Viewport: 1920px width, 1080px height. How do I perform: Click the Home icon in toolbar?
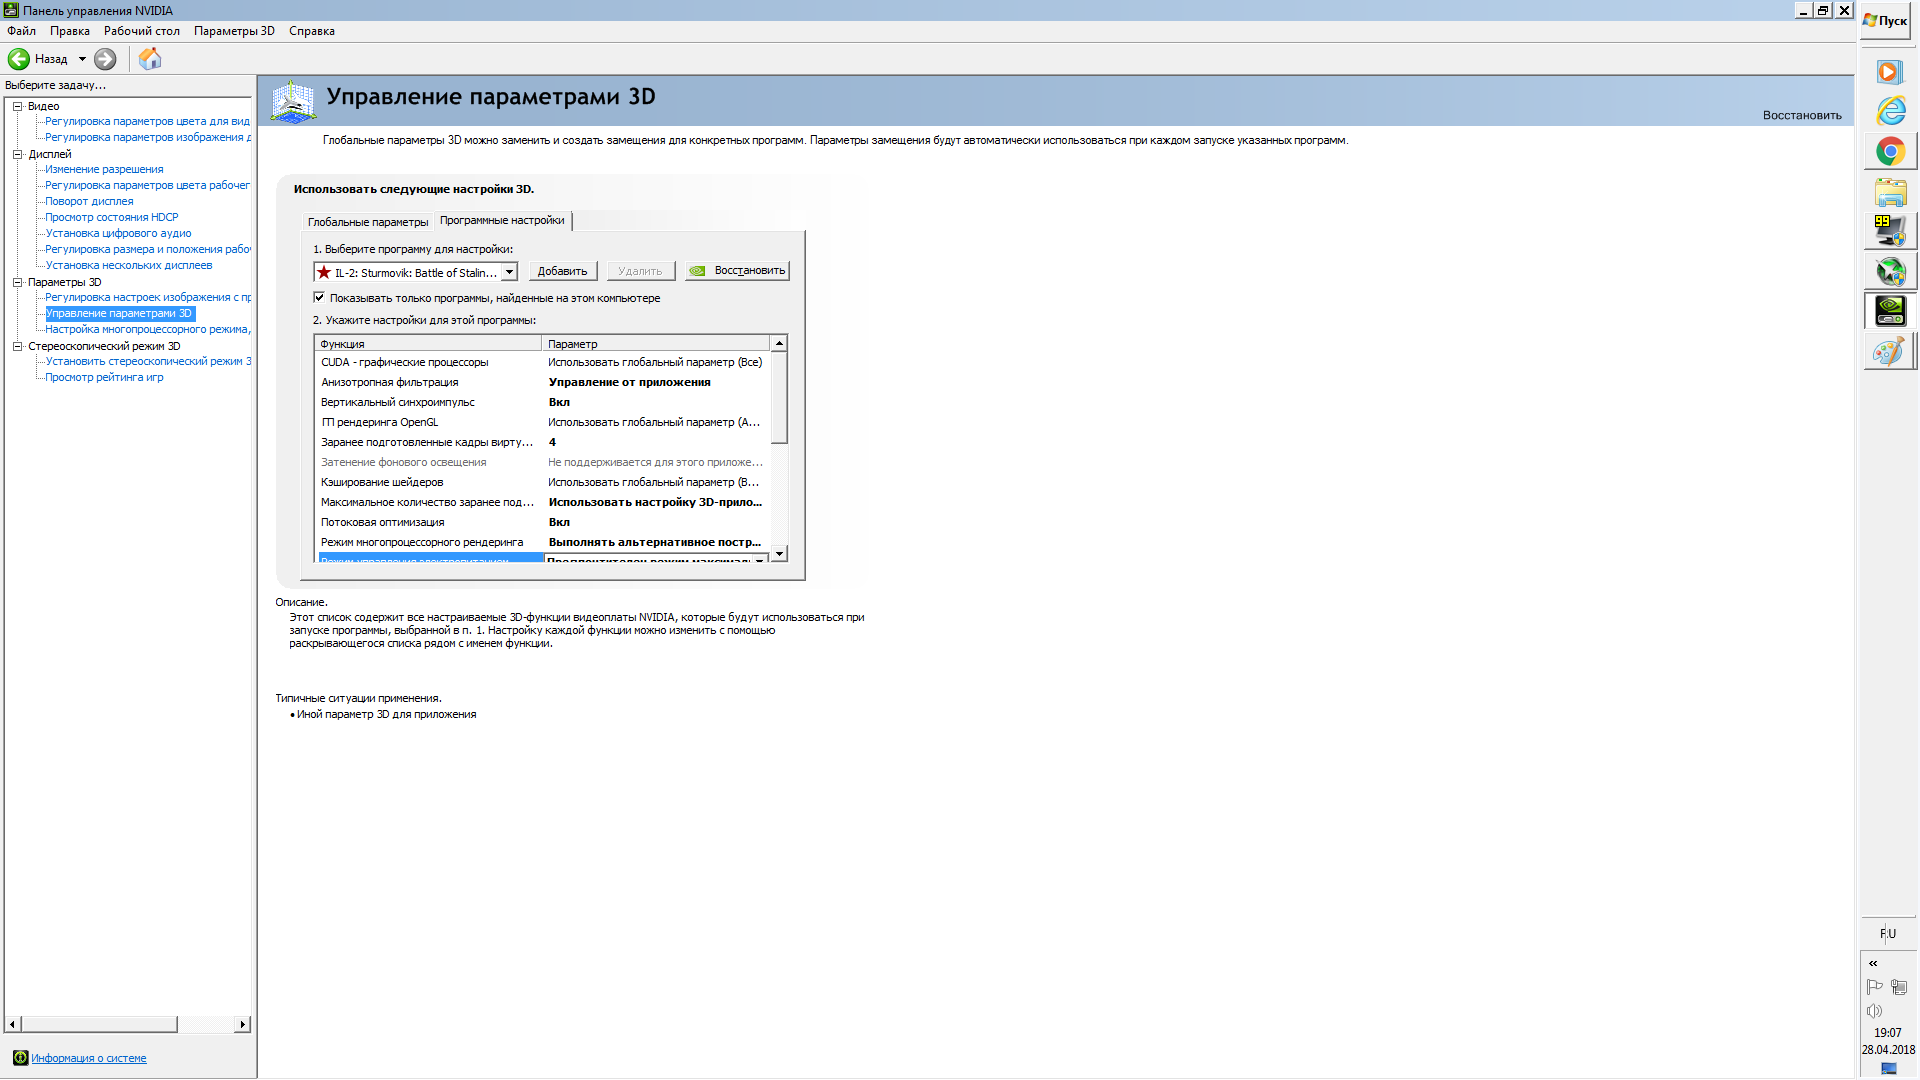click(150, 59)
